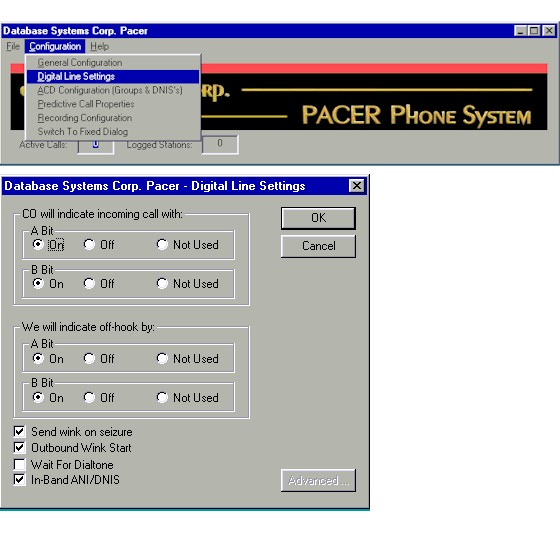The width and height of the screenshot is (560, 539).
Task: Set off-hook A Bit to On
Action: coord(48,359)
